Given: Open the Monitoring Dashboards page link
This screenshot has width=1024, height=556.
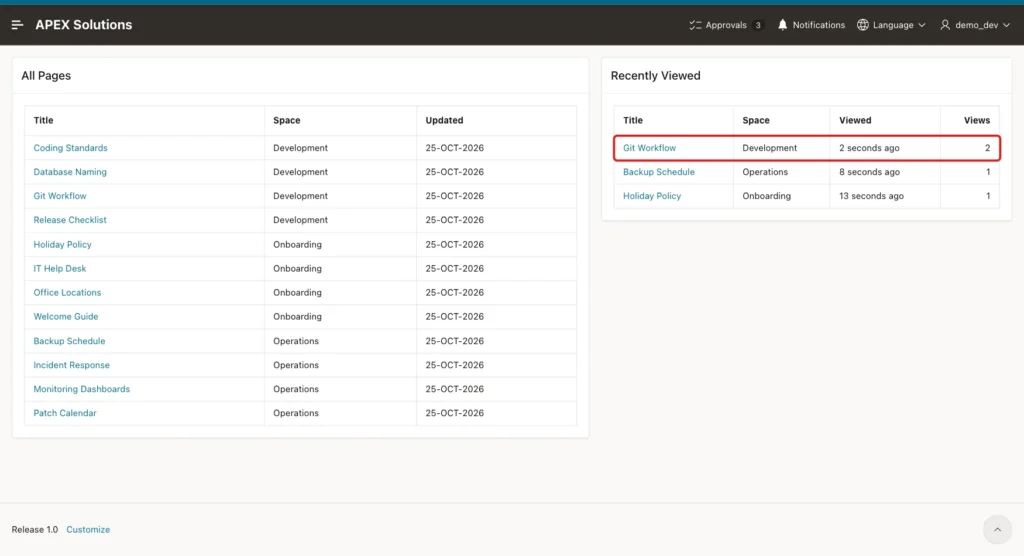Looking at the screenshot, I should (82, 389).
